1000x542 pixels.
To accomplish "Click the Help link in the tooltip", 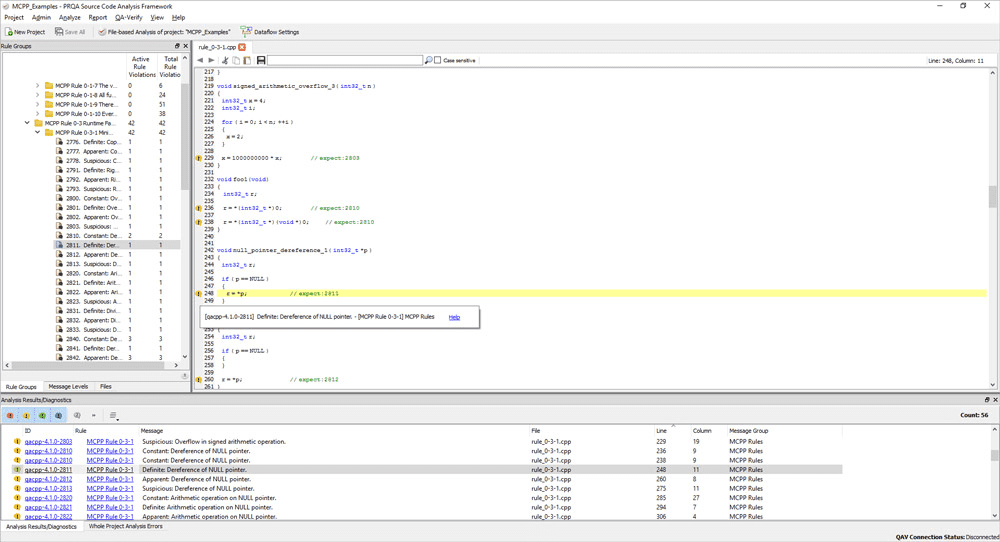I will click(x=454, y=317).
